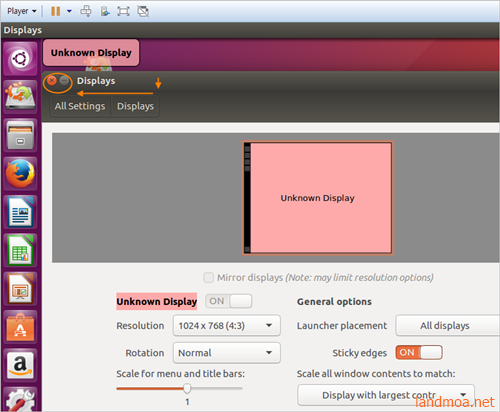Screen dimensions: 500x412
Task: Go back to All Settings
Action: tap(80, 106)
